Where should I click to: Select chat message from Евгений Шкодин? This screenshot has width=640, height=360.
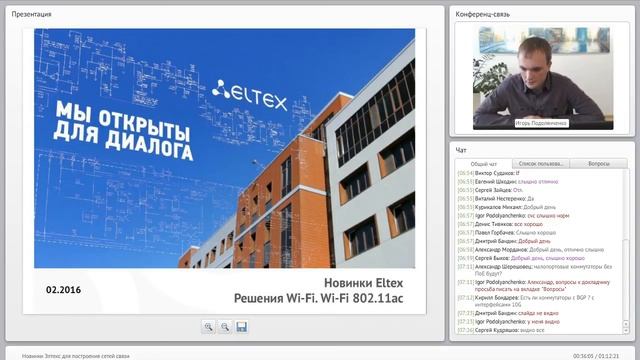pos(508,182)
